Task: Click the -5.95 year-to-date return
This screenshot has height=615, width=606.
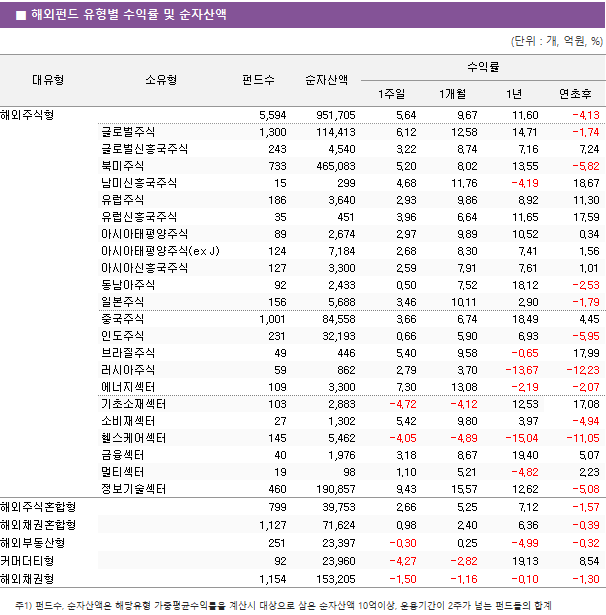Action: tap(586, 336)
